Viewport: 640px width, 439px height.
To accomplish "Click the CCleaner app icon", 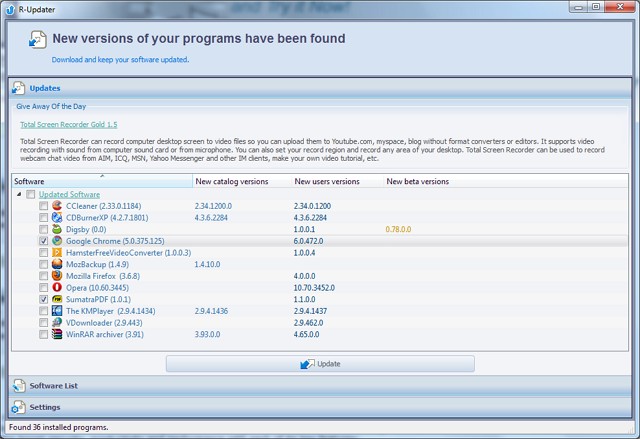I will coord(57,206).
